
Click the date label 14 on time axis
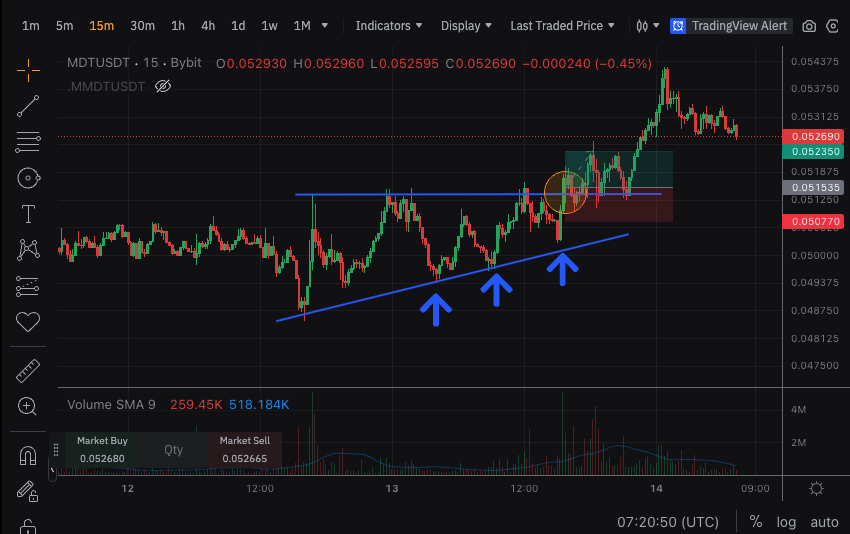tap(656, 488)
